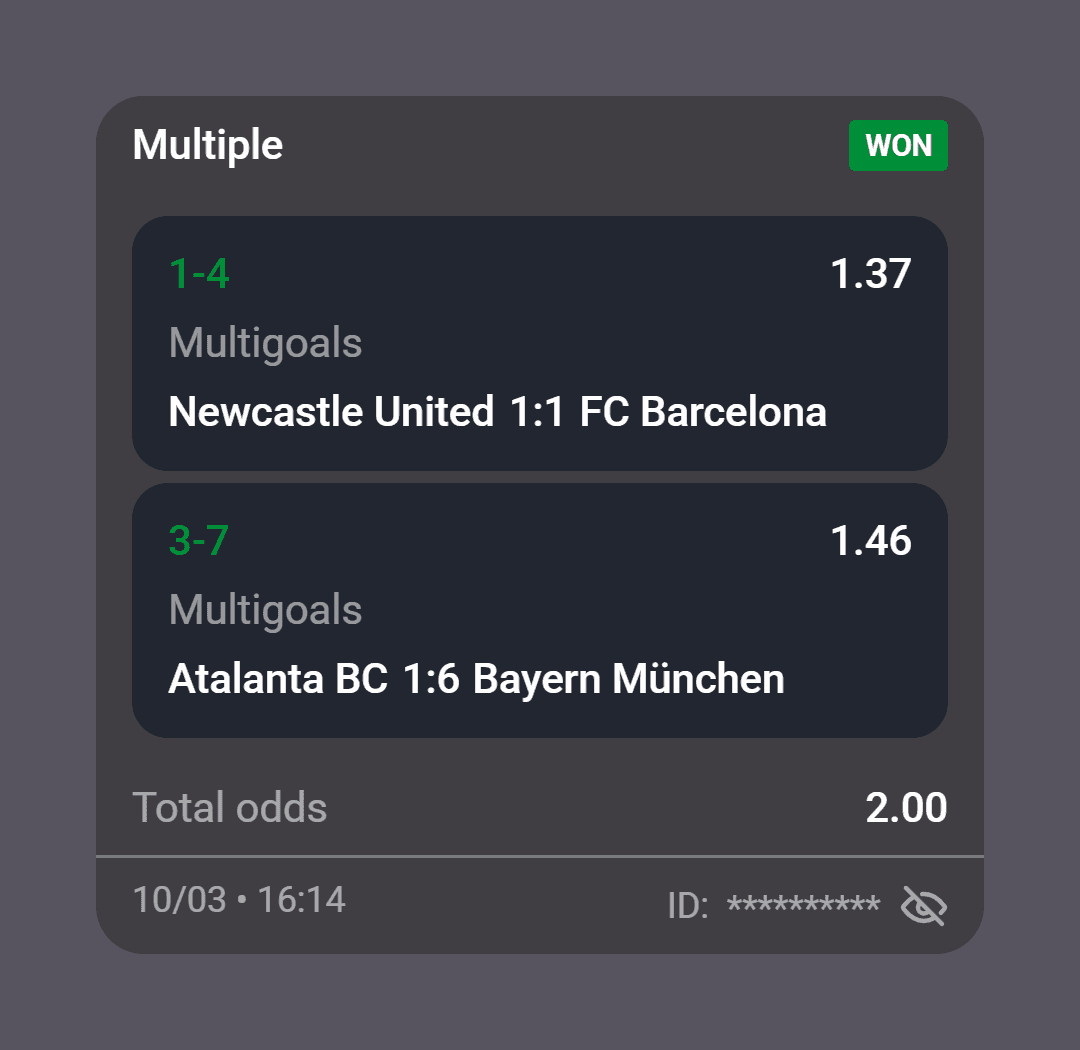The image size is (1080, 1050).
Task: Click the ID: label
Action: (687, 905)
